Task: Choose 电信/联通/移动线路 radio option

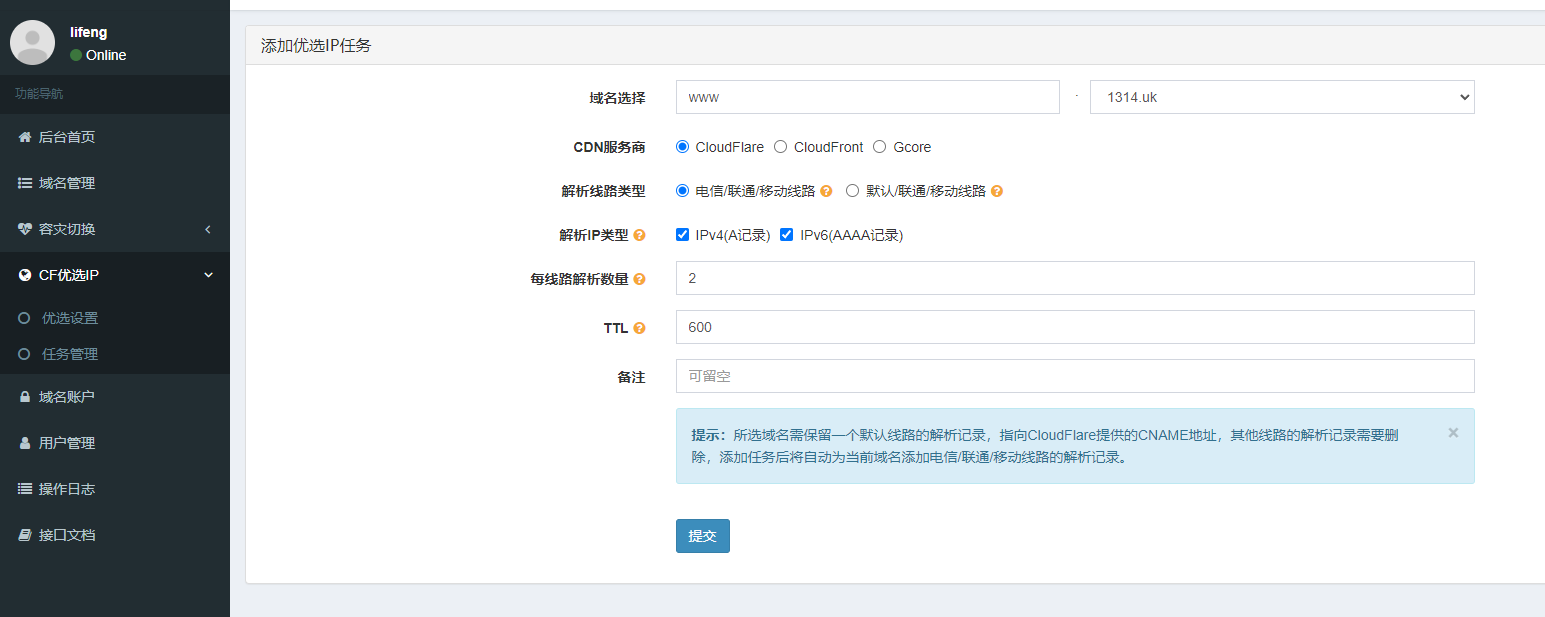Action: coord(683,191)
